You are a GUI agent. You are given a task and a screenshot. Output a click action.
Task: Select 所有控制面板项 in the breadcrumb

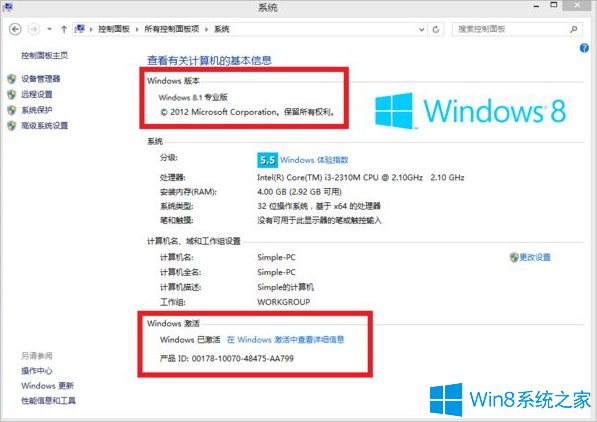172,29
